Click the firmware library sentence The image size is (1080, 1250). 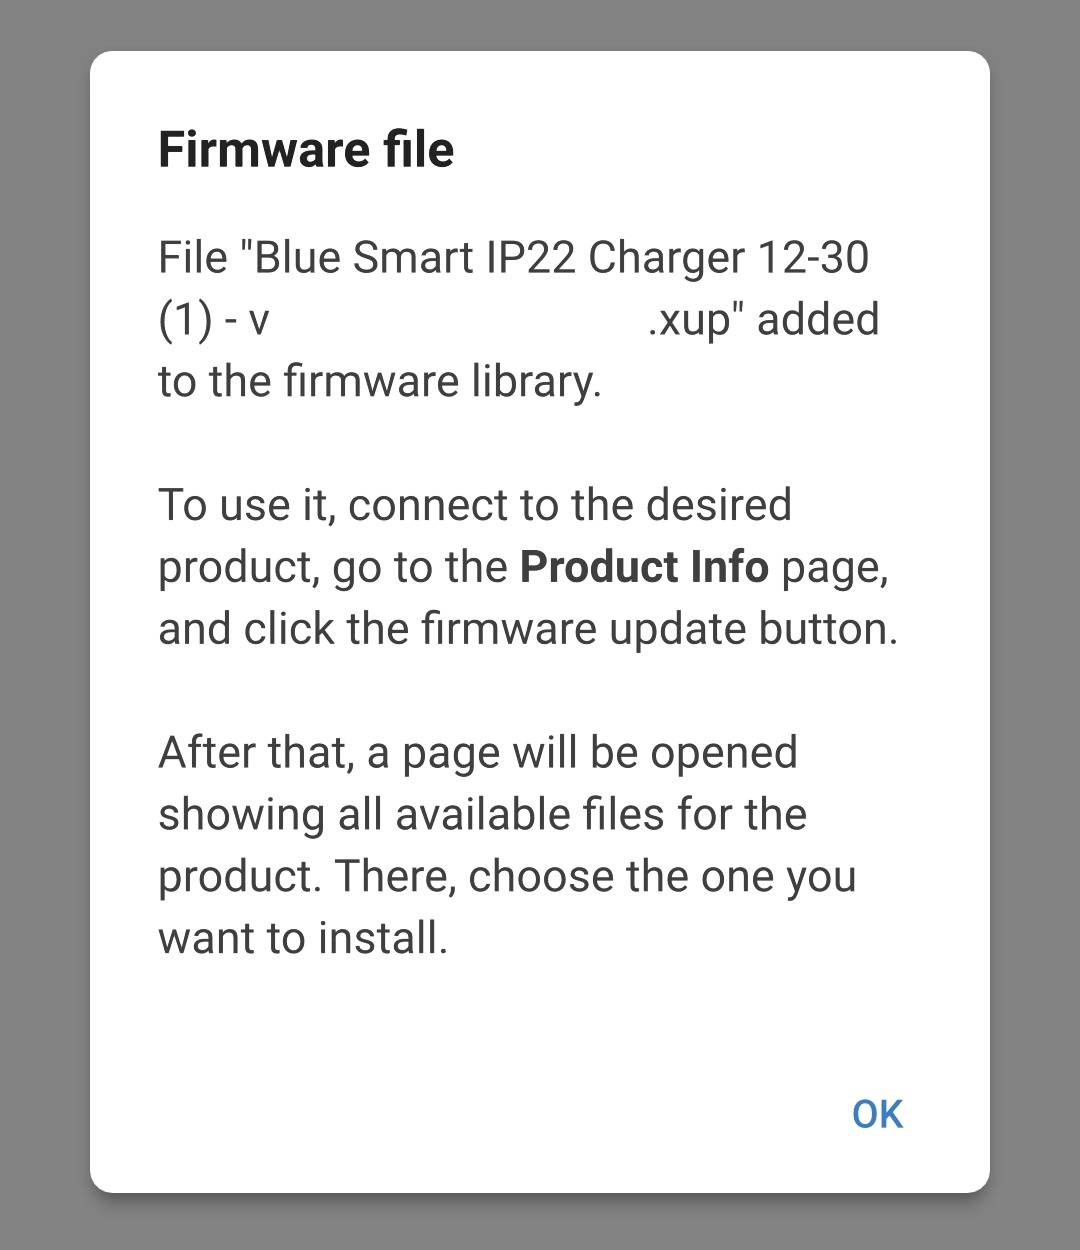(380, 380)
